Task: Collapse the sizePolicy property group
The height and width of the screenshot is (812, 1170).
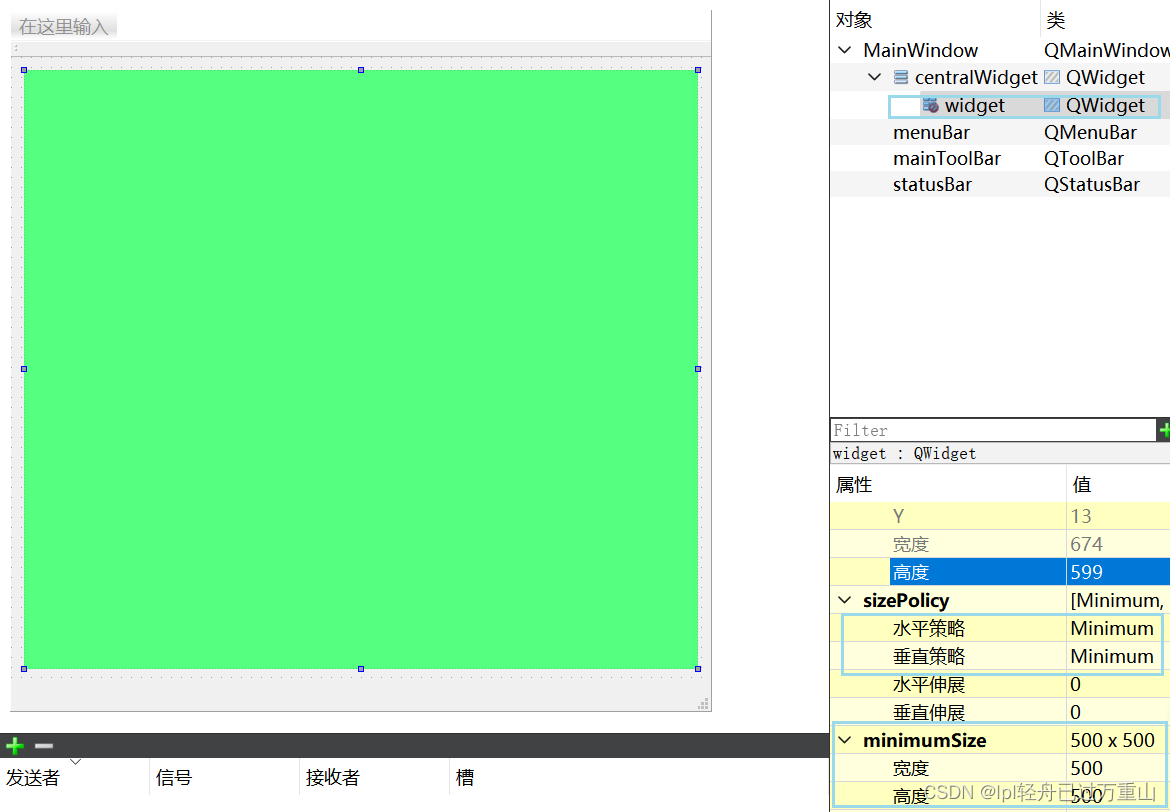Action: click(843, 600)
